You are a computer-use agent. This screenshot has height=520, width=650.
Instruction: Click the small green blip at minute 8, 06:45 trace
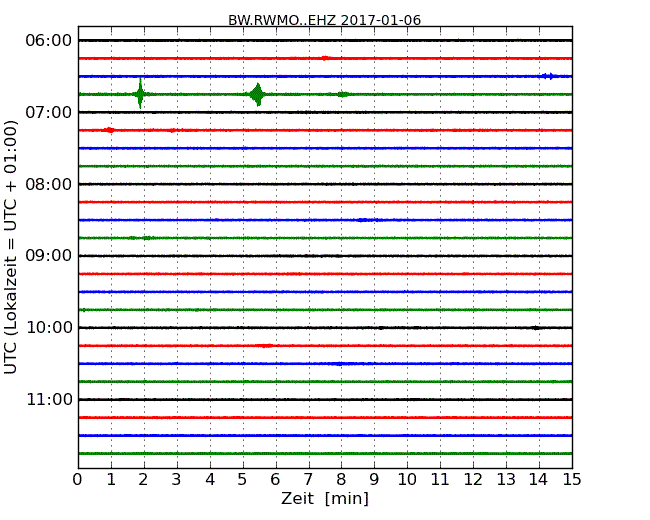[x=343, y=95]
